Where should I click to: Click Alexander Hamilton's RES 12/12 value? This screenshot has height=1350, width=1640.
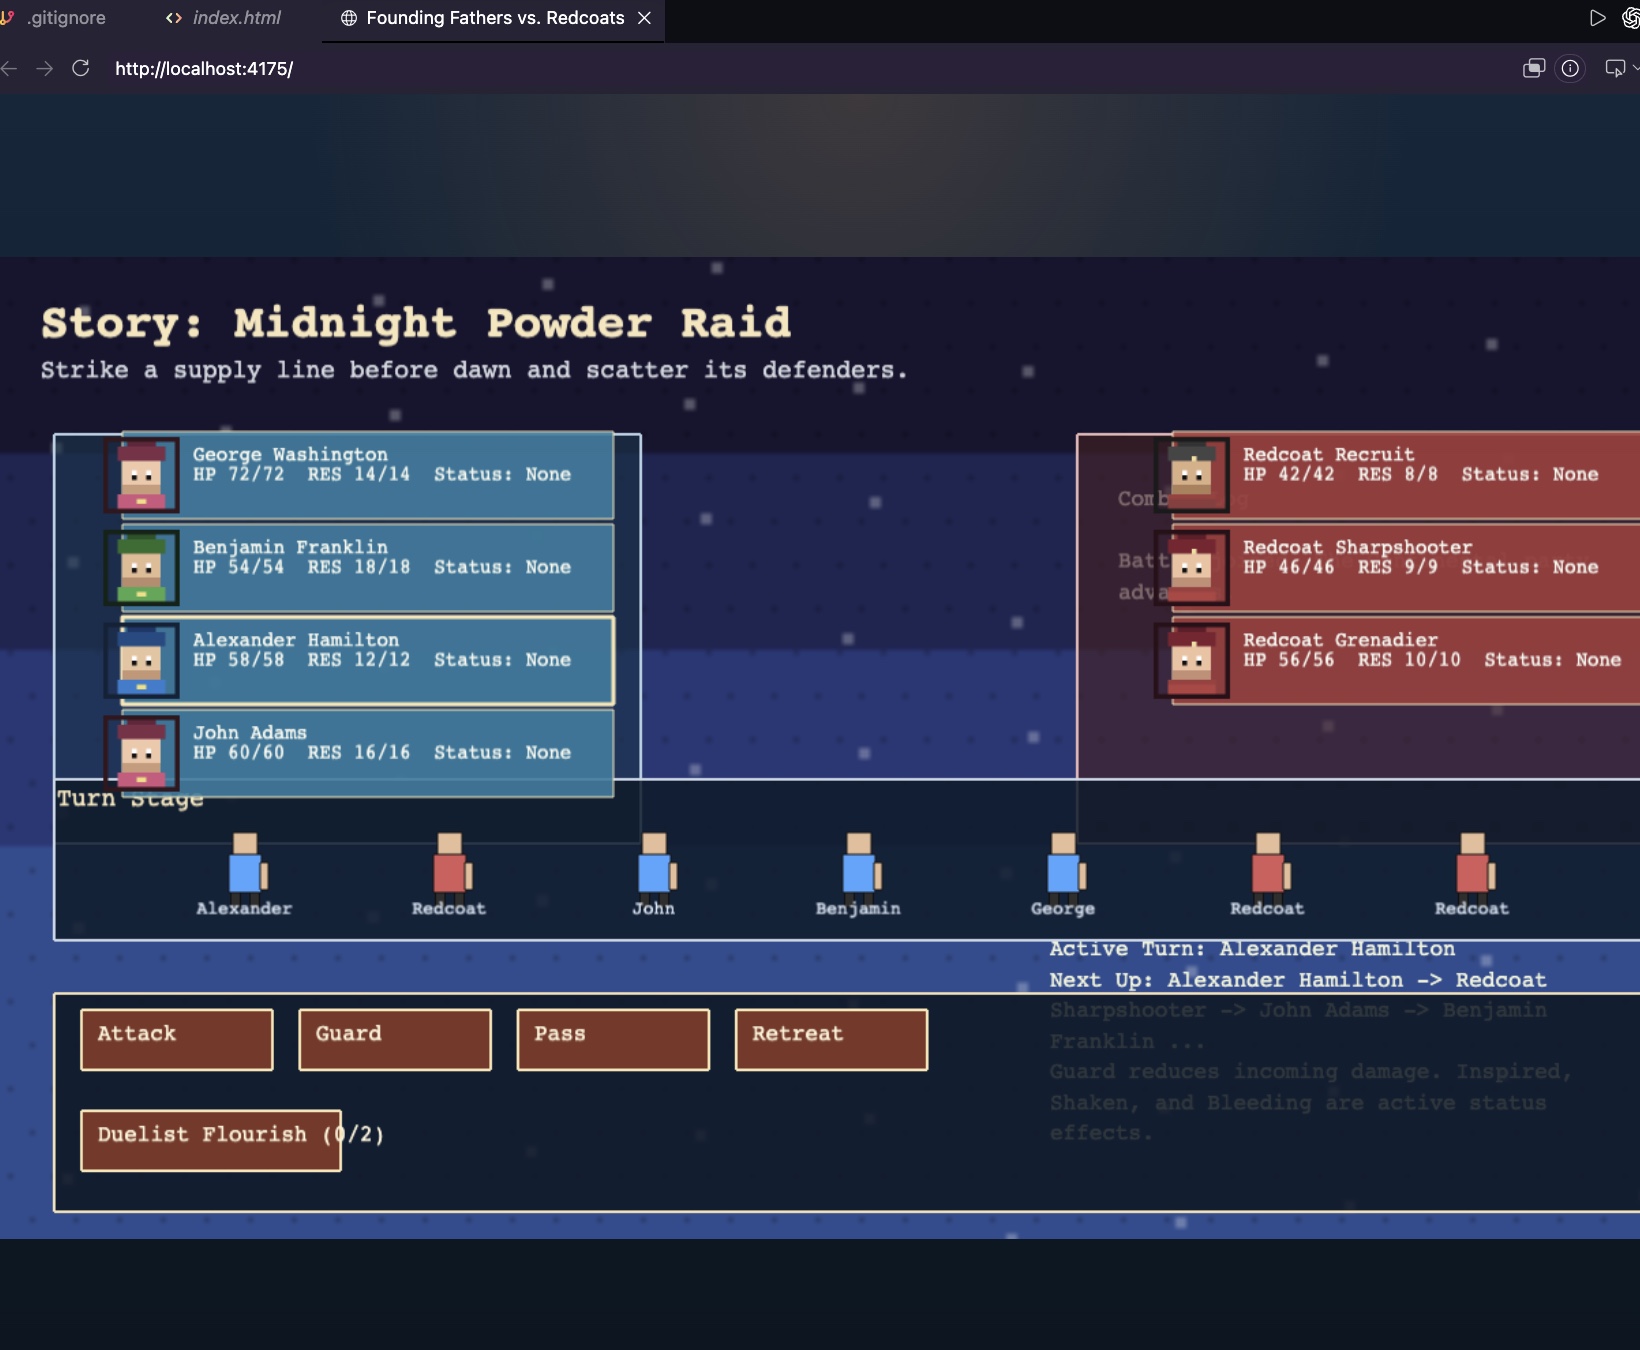point(359,660)
